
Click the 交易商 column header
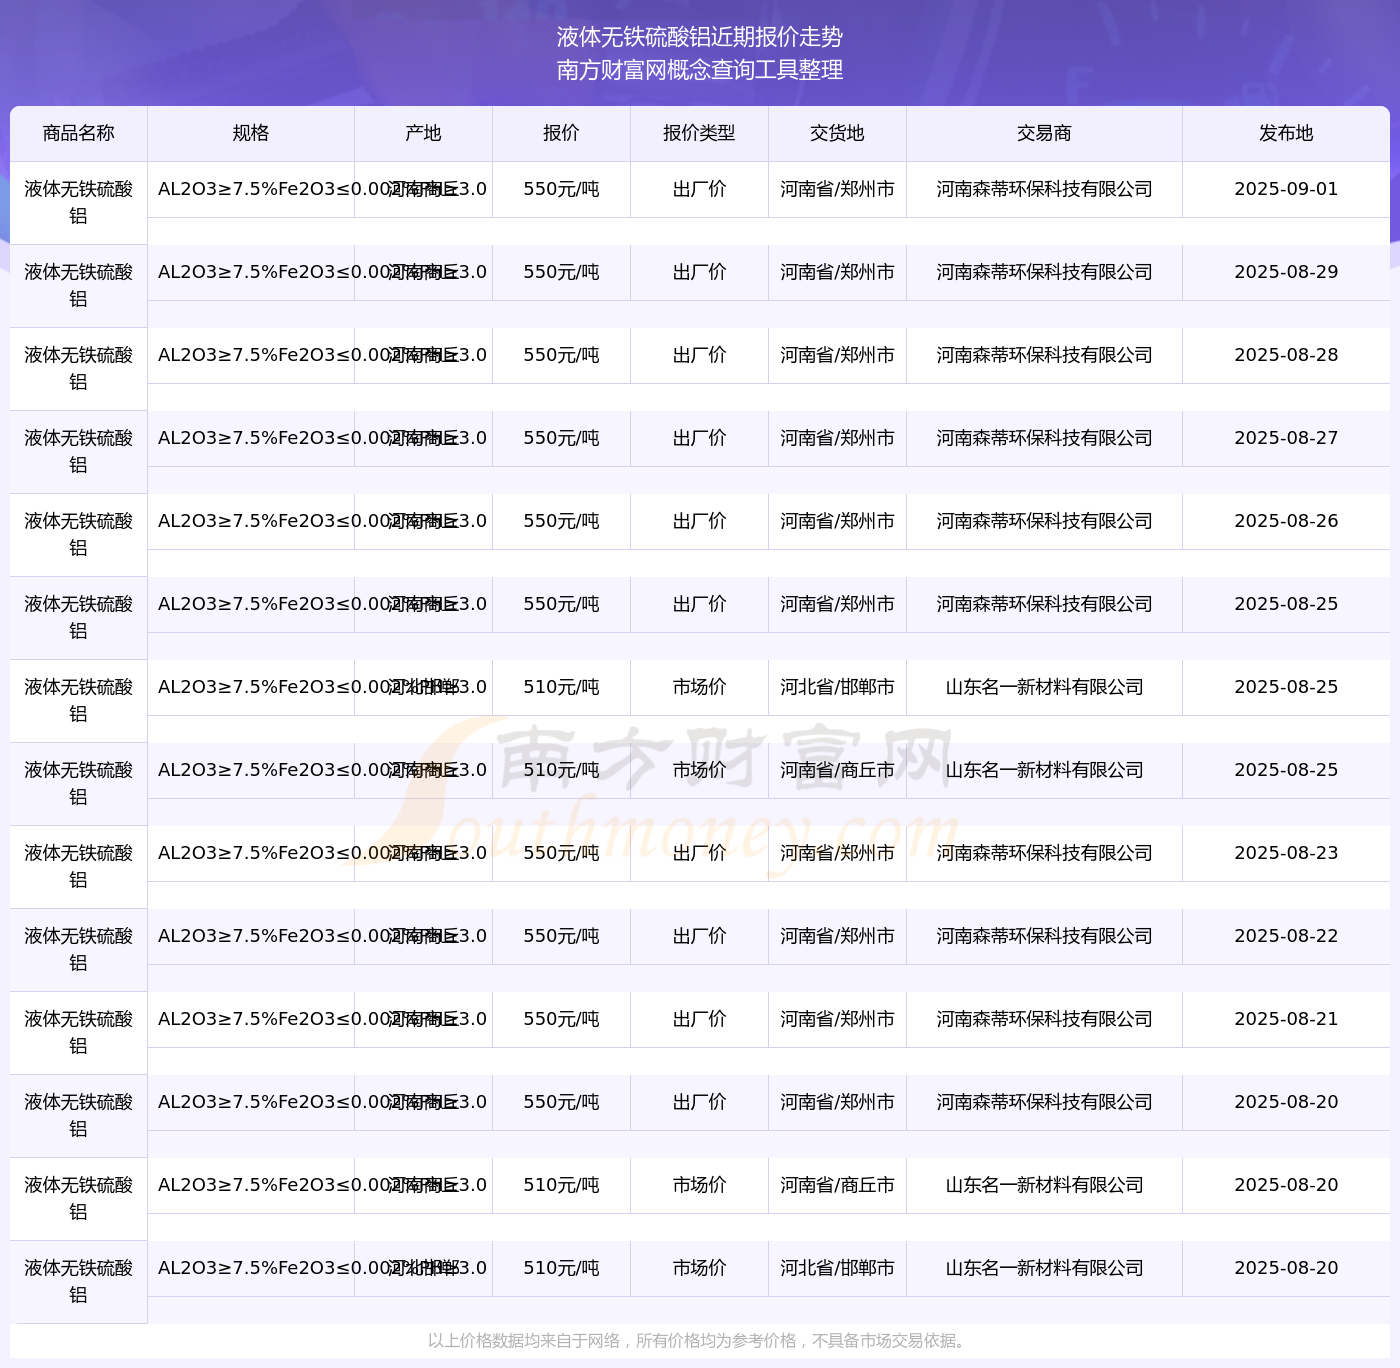[1044, 133]
